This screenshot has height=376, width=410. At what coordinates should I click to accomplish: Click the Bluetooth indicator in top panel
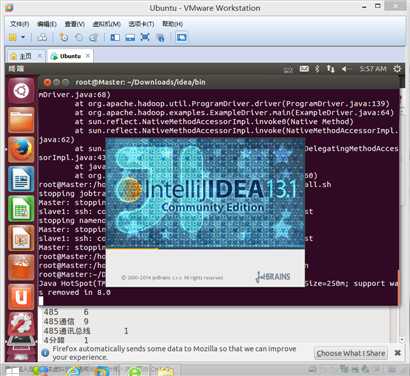tap(317, 69)
